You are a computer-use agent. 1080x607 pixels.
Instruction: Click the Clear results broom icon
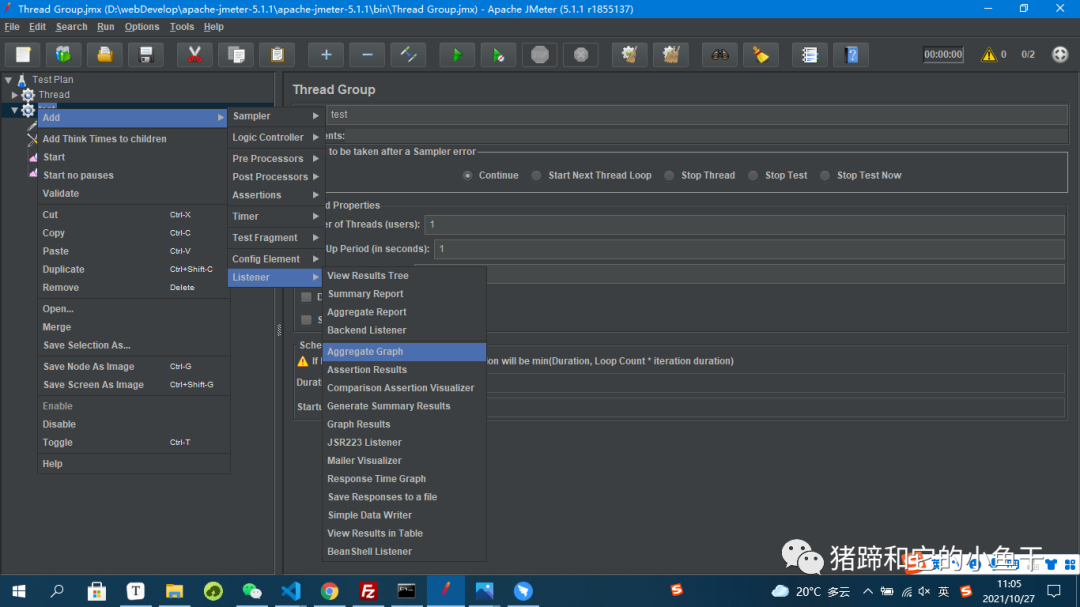pyautogui.click(x=630, y=54)
